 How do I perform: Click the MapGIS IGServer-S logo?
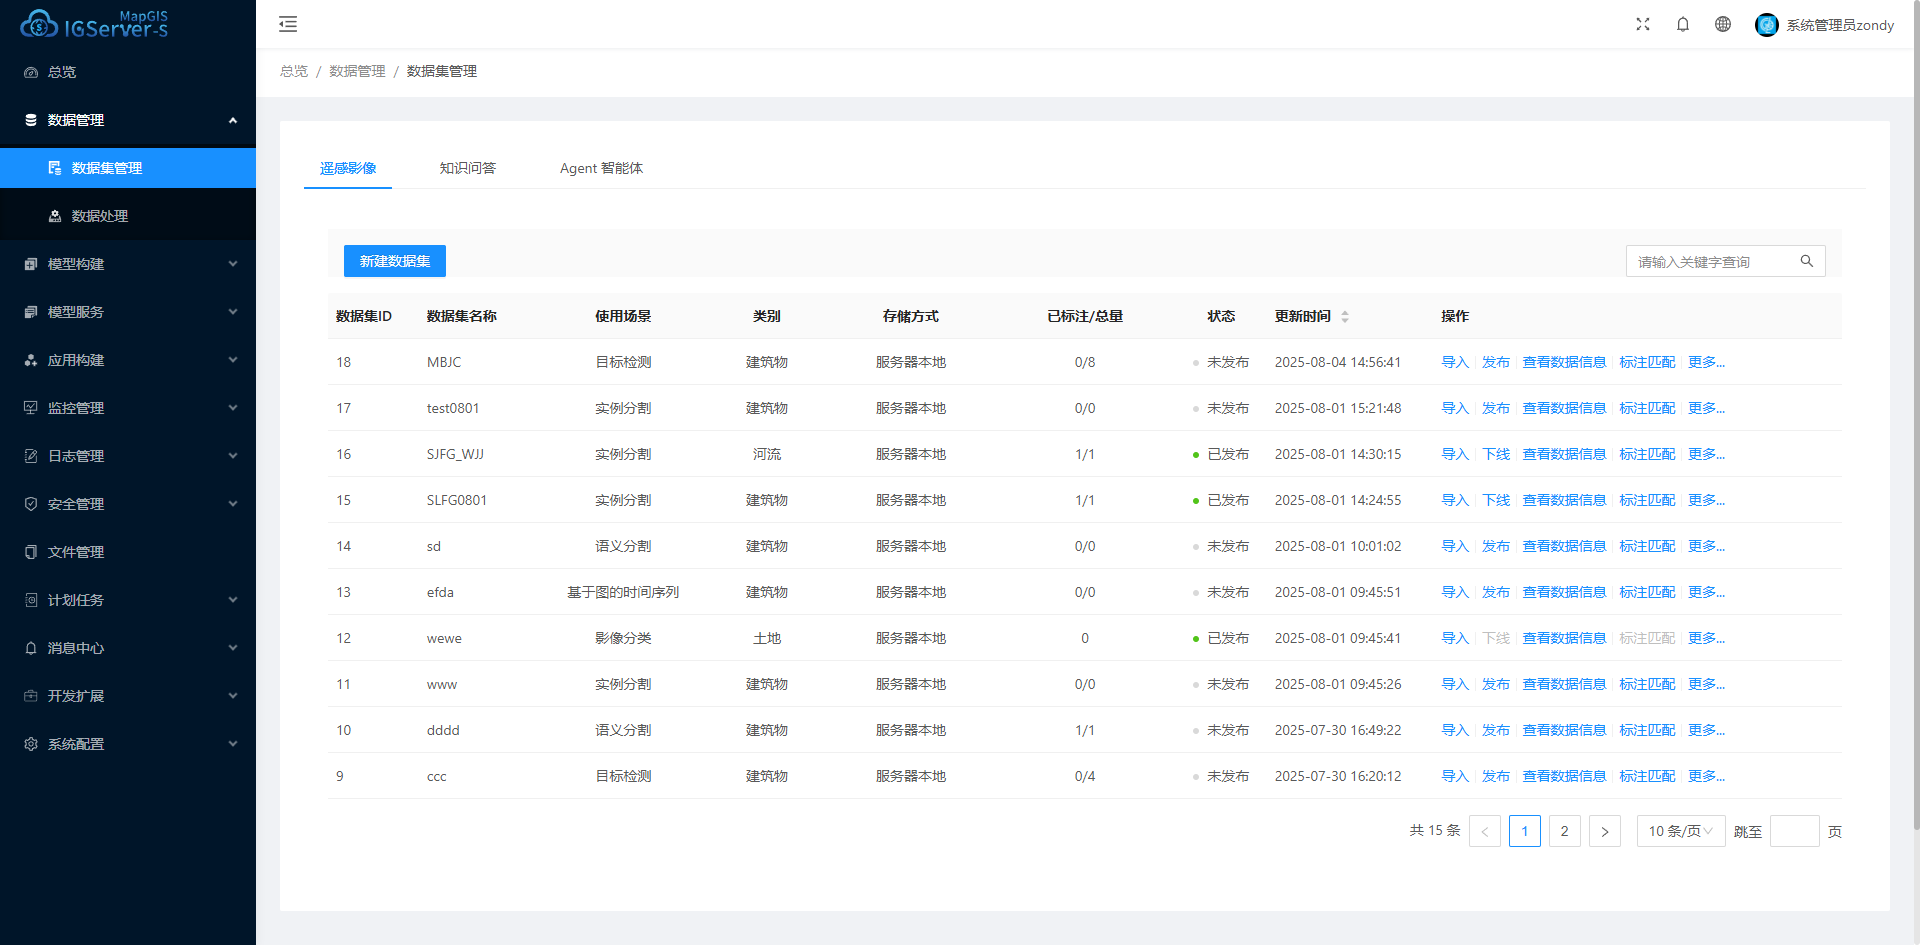95,24
